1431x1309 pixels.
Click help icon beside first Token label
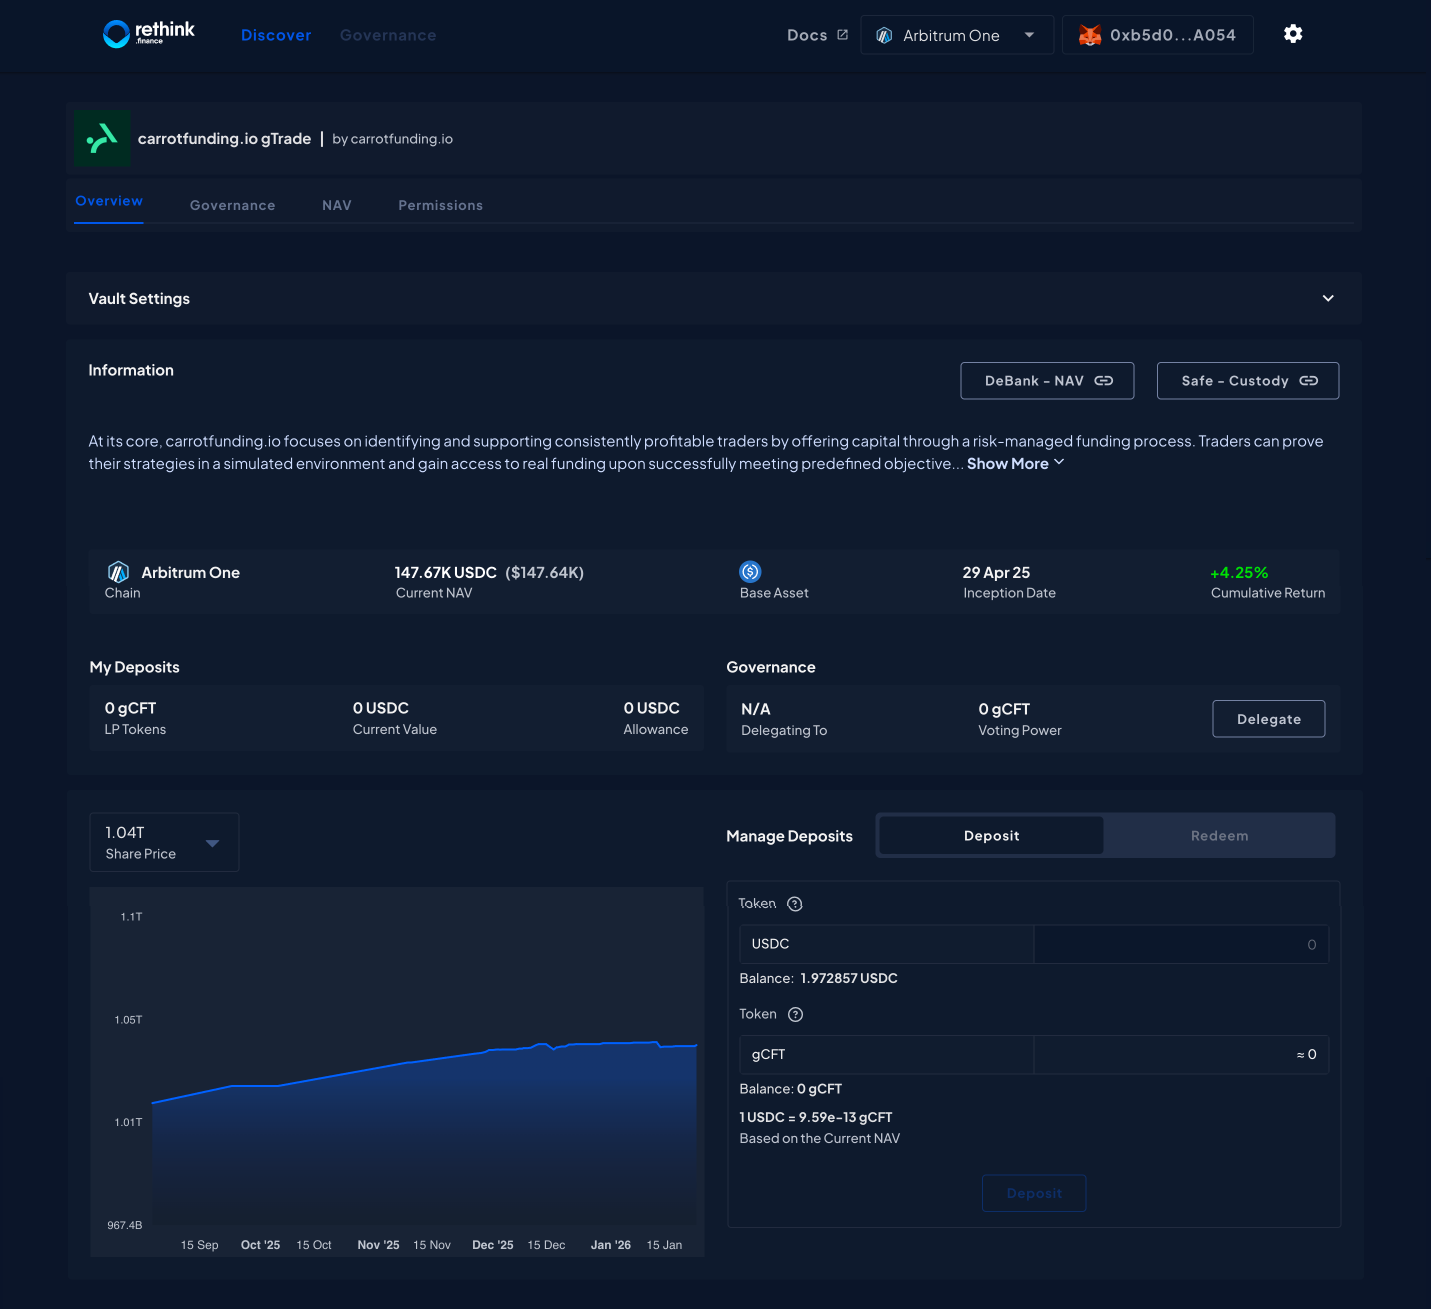[795, 904]
